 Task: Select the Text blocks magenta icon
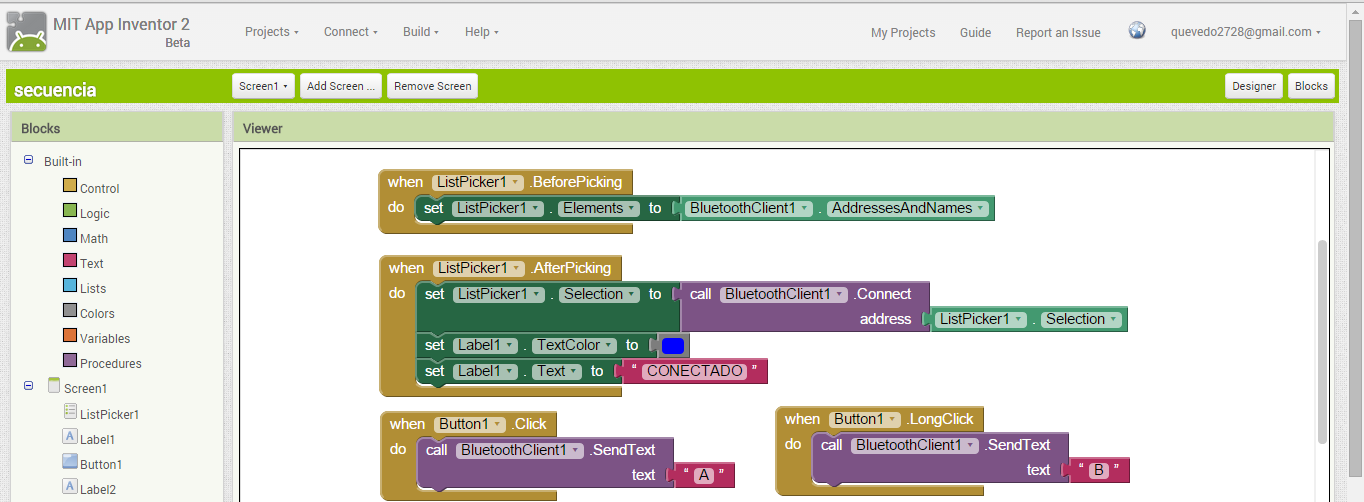point(70,260)
